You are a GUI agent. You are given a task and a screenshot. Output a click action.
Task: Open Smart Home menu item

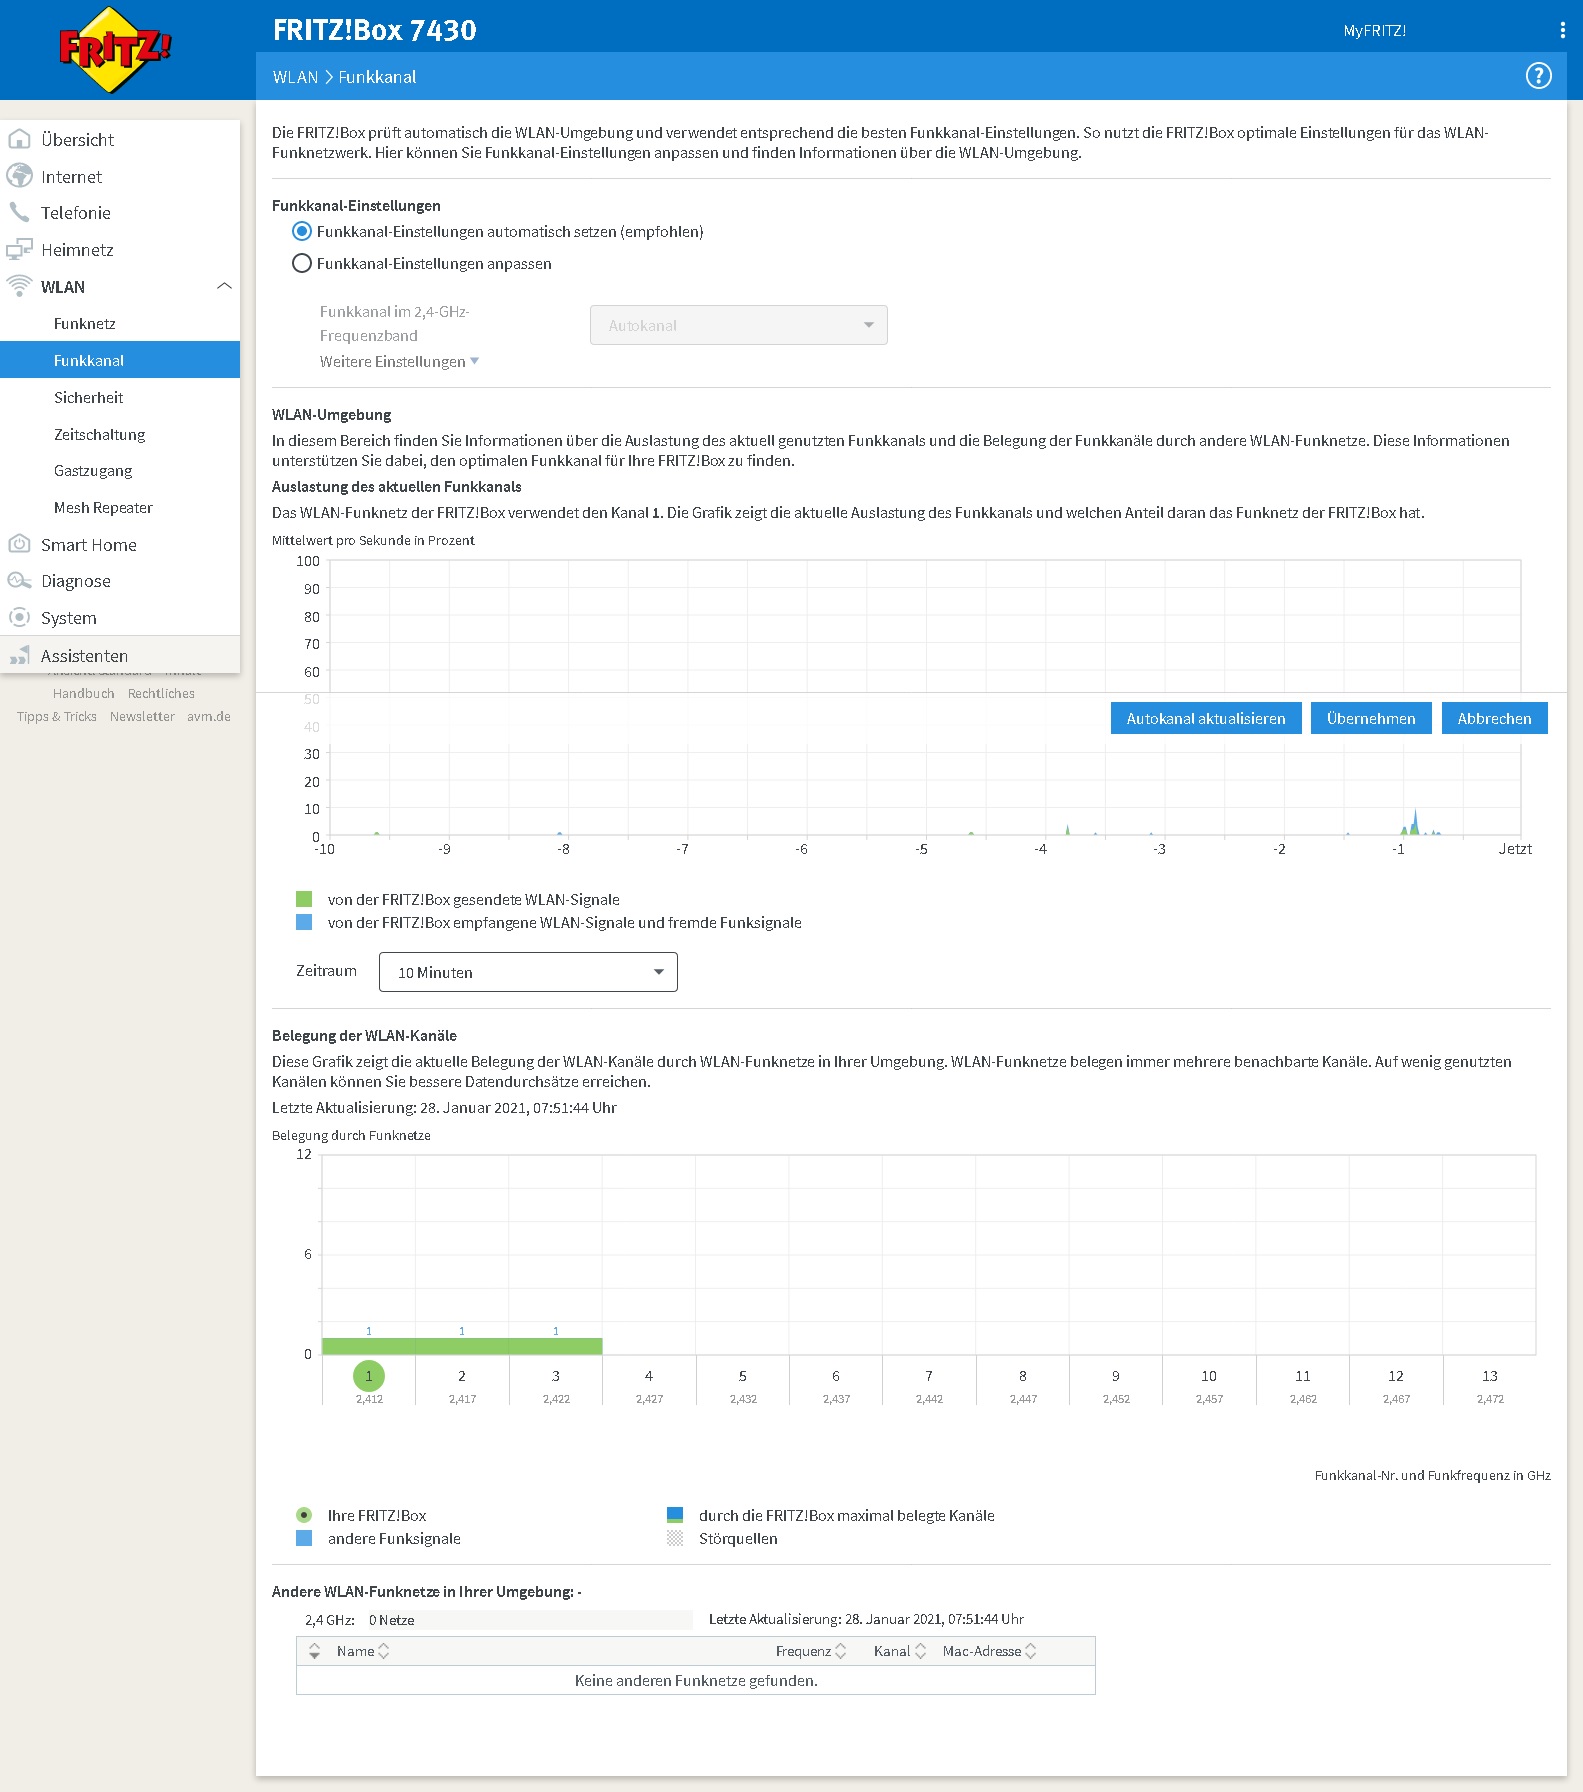(x=88, y=544)
